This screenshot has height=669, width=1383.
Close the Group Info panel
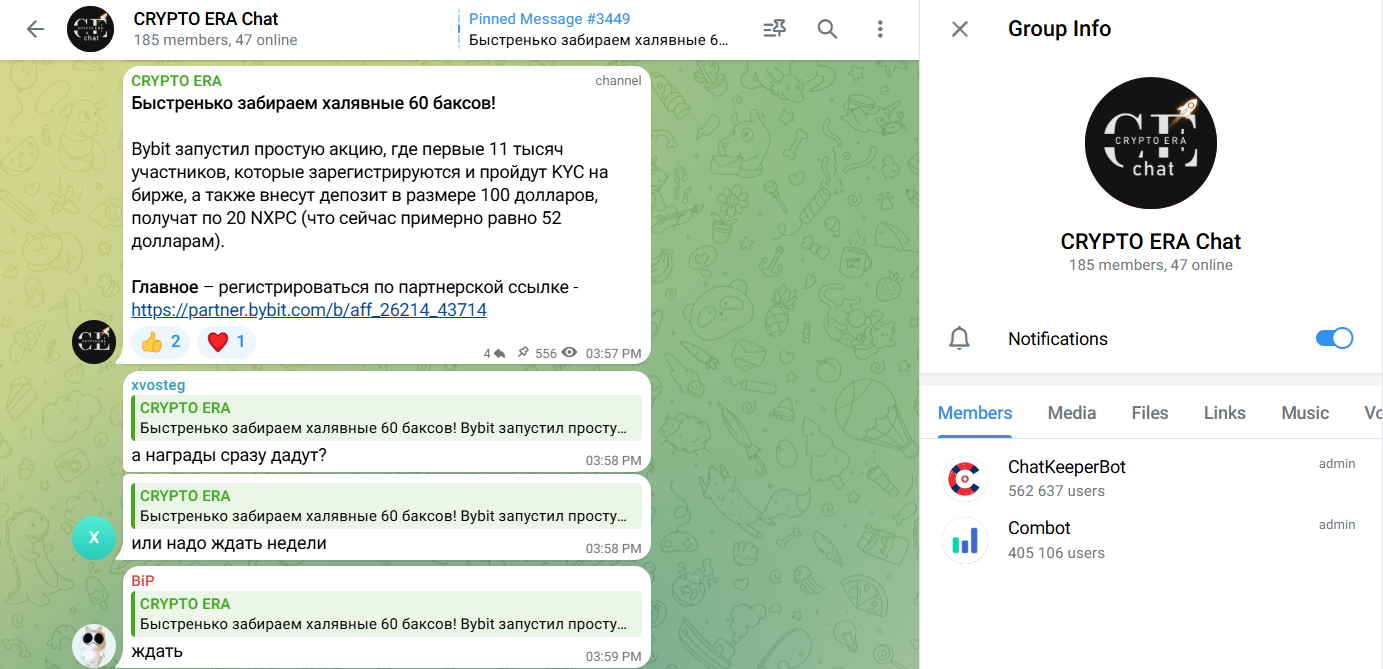tap(959, 29)
